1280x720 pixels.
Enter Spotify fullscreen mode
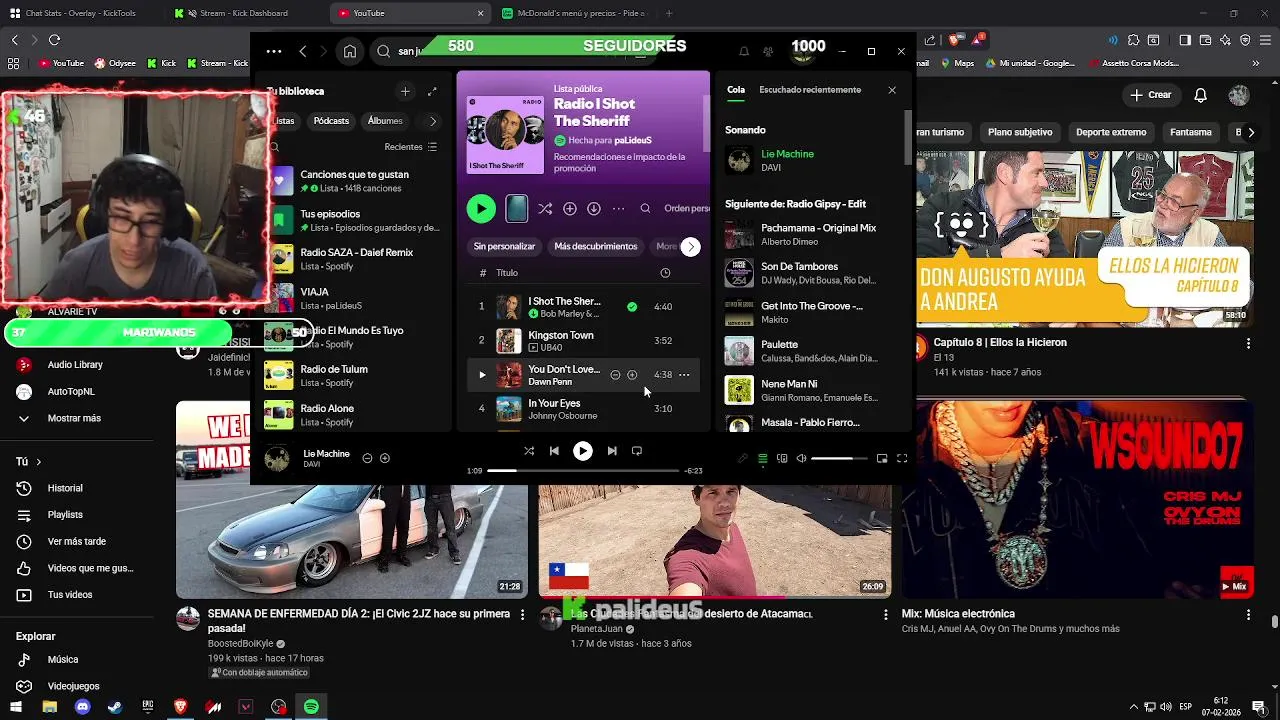(x=902, y=458)
